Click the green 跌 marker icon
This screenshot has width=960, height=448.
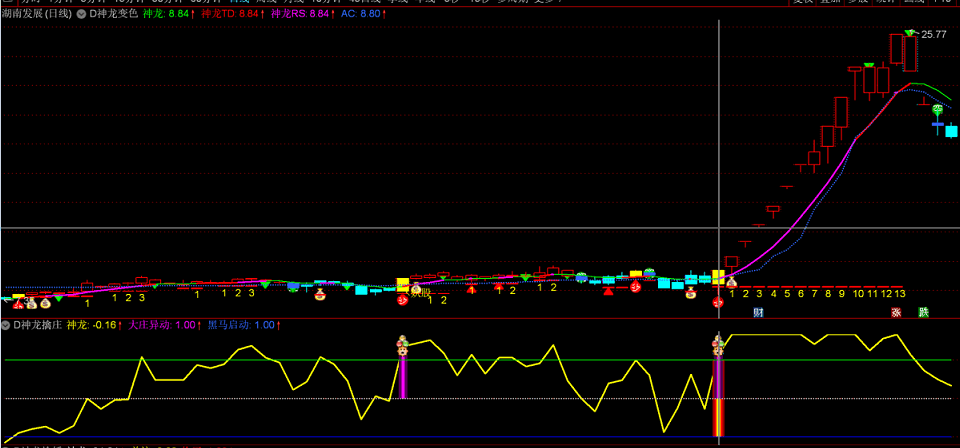[x=923, y=312]
